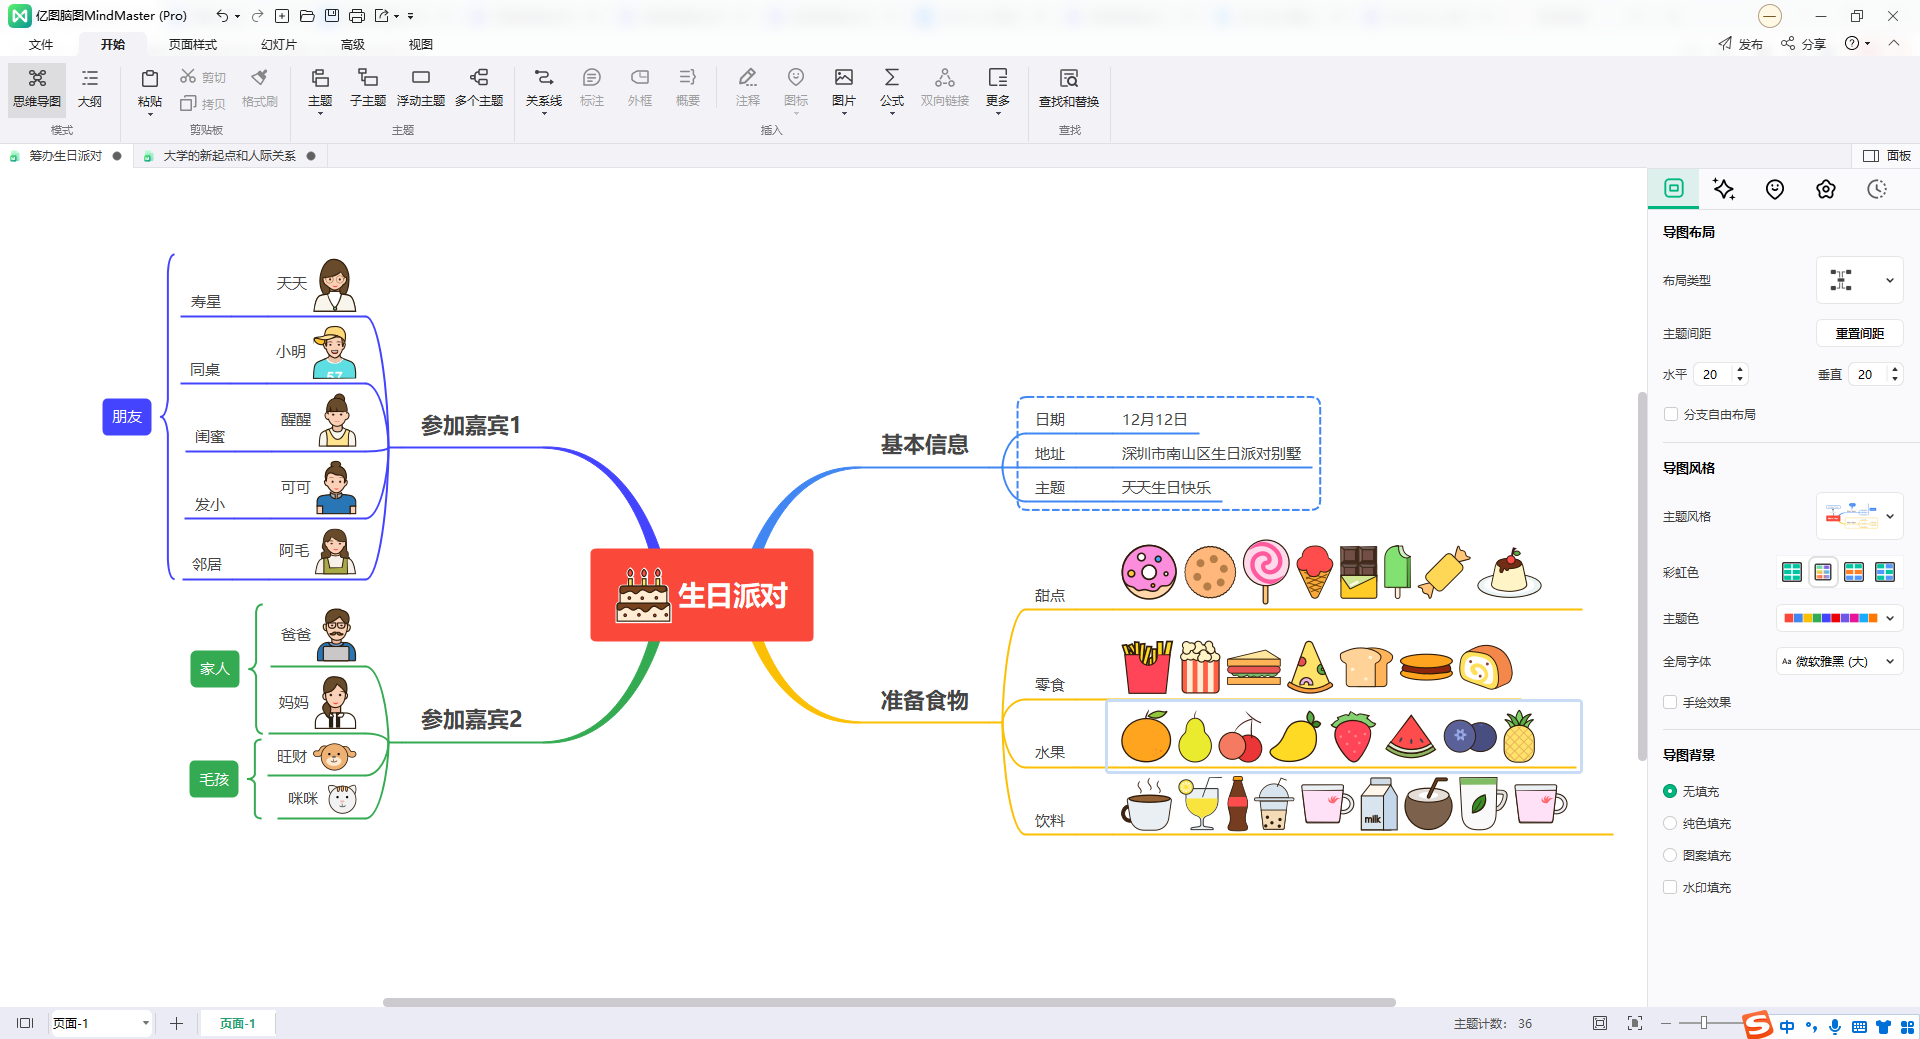Click the Share (分享) button

pos(1804,44)
